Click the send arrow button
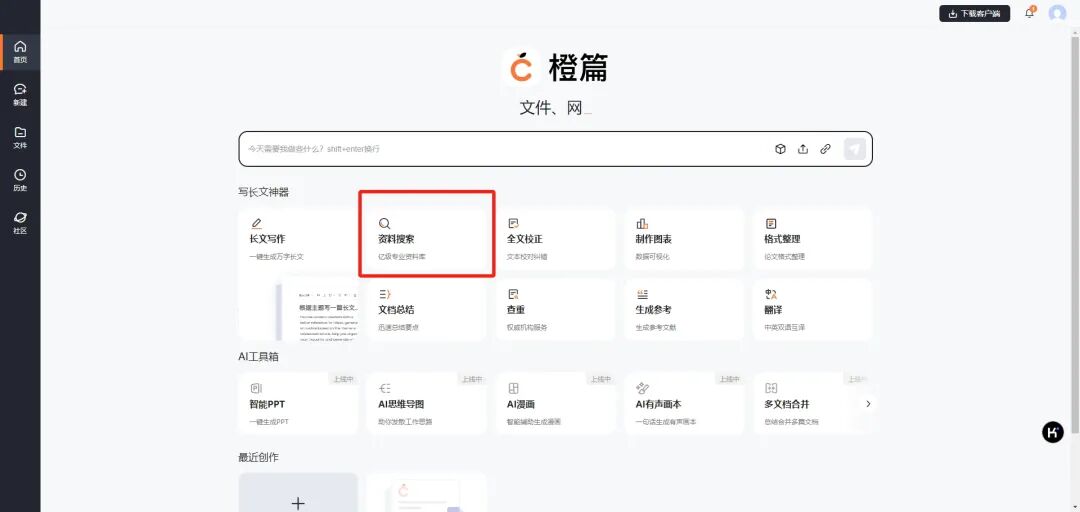The width and height of the screenshot is (1080, 512). (x=855, y=149)
